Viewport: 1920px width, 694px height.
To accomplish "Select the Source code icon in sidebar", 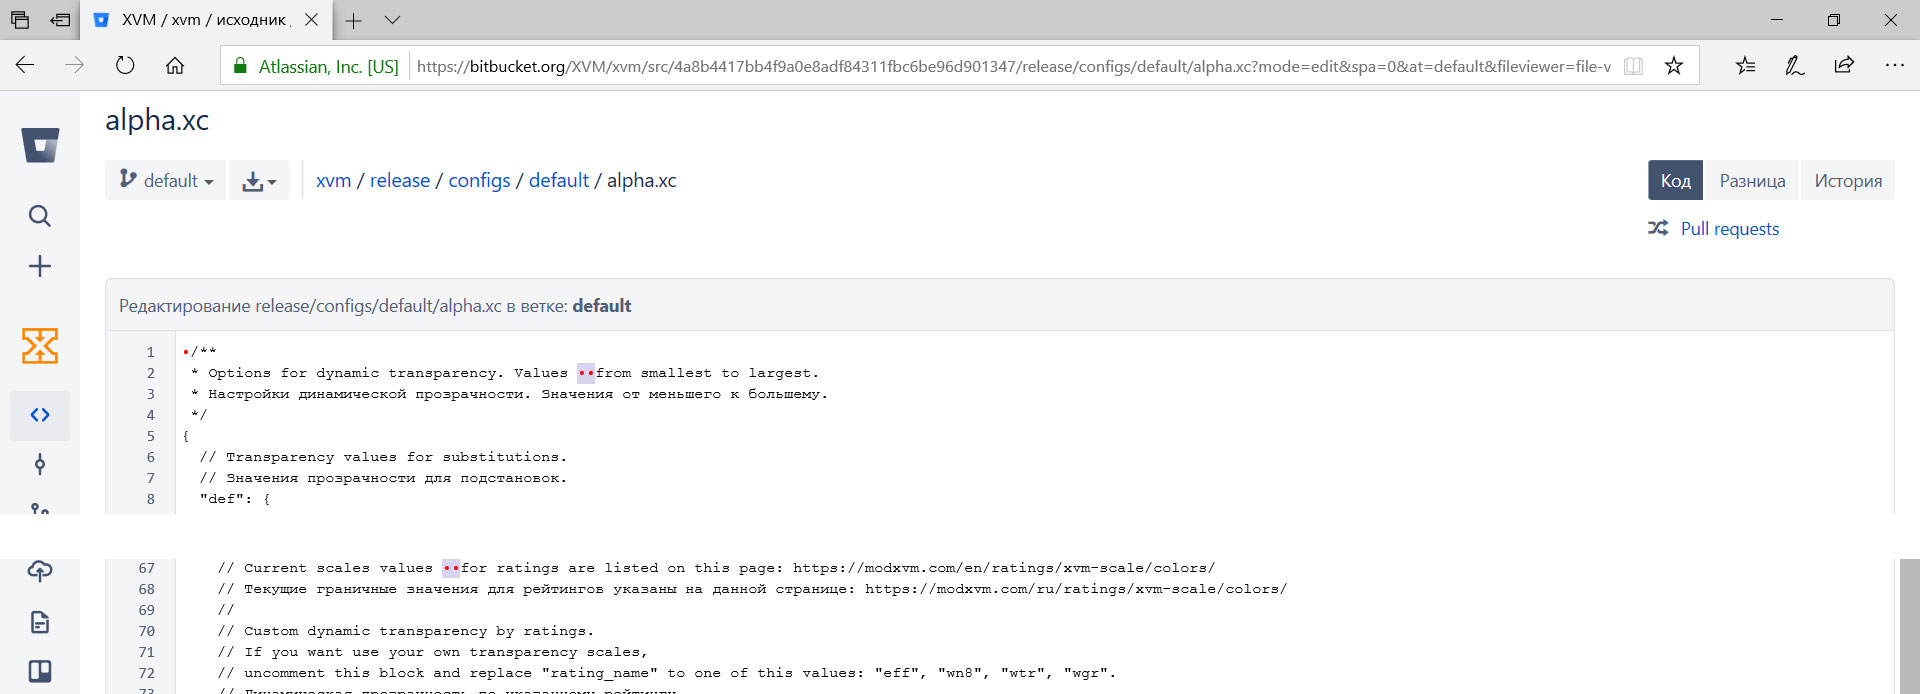I will [40, 415].
